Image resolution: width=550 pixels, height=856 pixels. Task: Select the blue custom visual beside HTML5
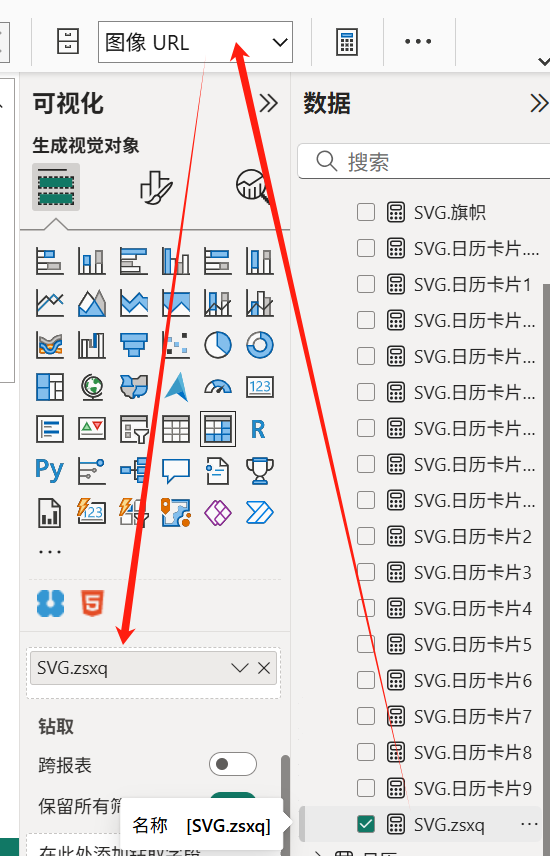point(50,603)
